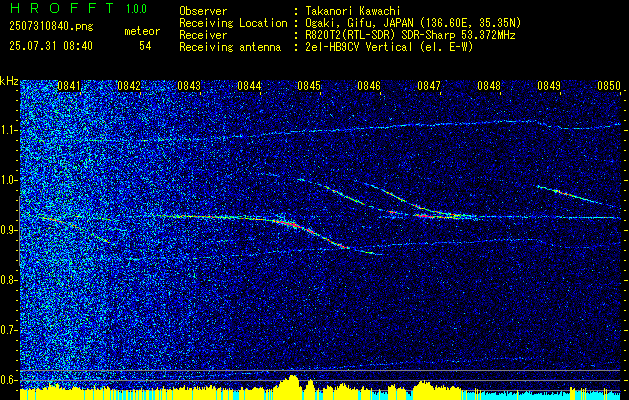Click the 0846 time marker
The height and width of the screenshot is (400, 629).
369,86
